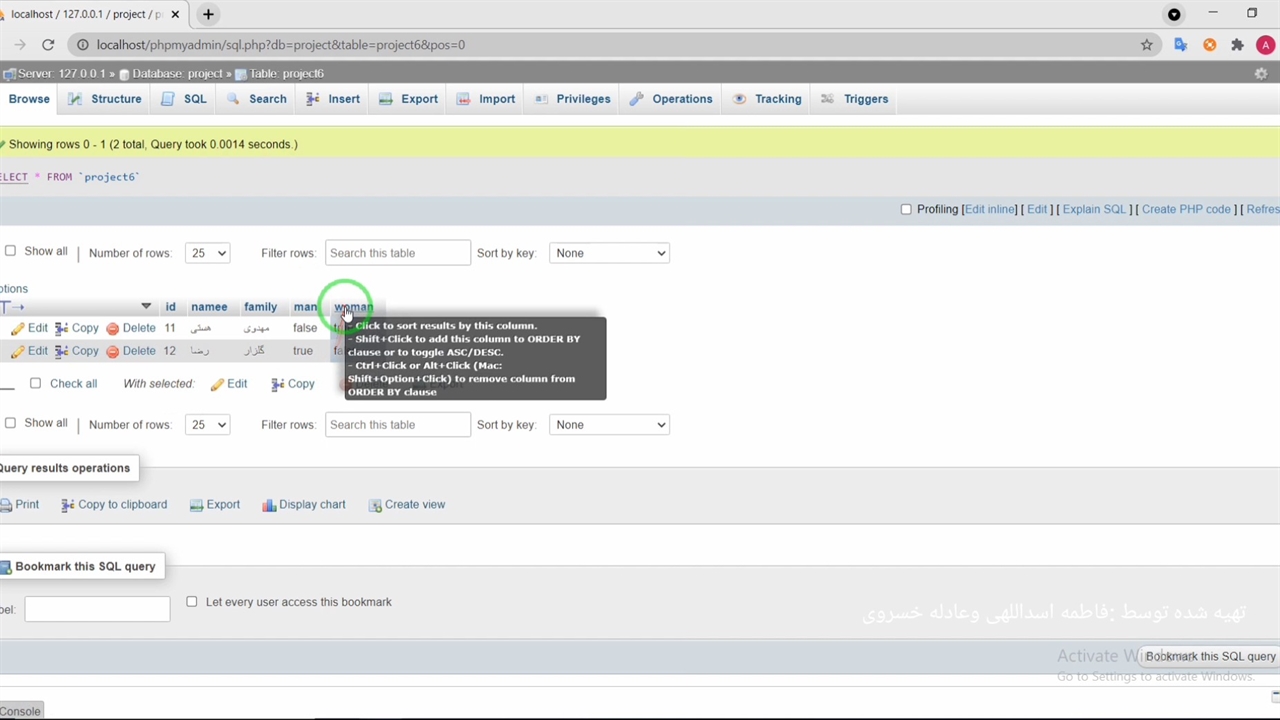Click red Delete icon for row 12

coord(113,351)
